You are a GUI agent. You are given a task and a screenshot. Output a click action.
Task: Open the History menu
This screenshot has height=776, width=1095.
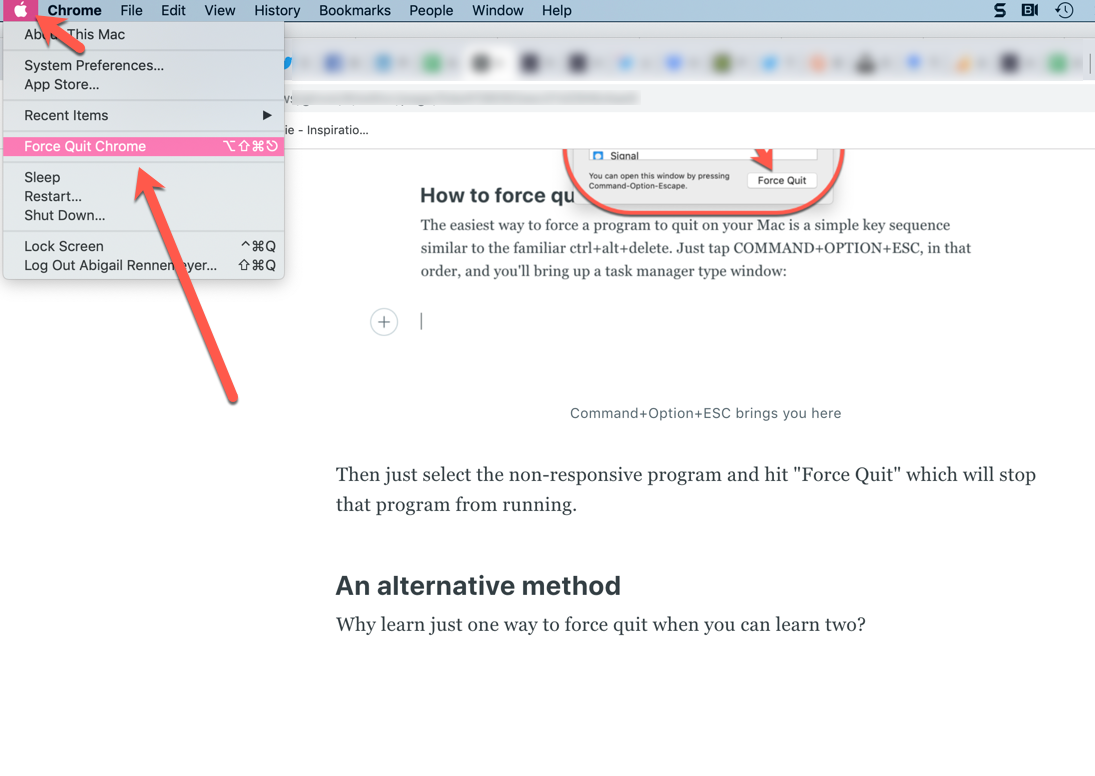[x=277, y=10]
